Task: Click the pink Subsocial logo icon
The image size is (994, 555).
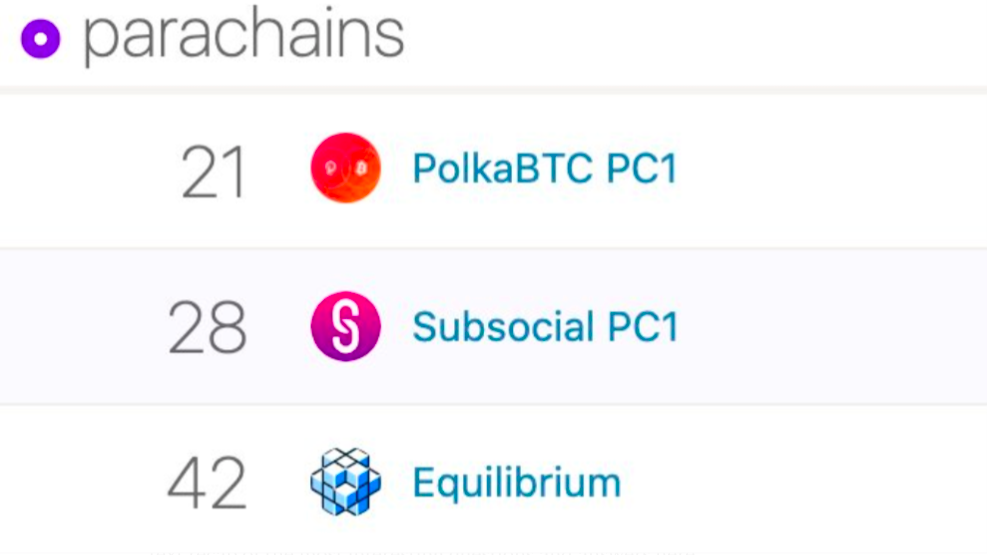Action: (345, 326)
